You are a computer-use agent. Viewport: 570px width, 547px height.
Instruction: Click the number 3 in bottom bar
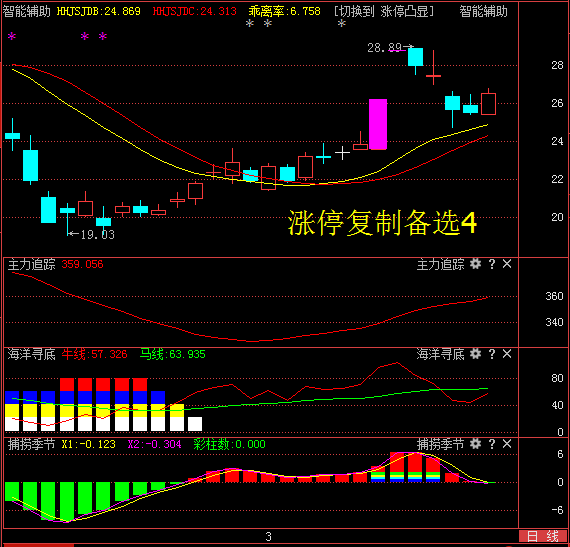[x=268, y=536]
